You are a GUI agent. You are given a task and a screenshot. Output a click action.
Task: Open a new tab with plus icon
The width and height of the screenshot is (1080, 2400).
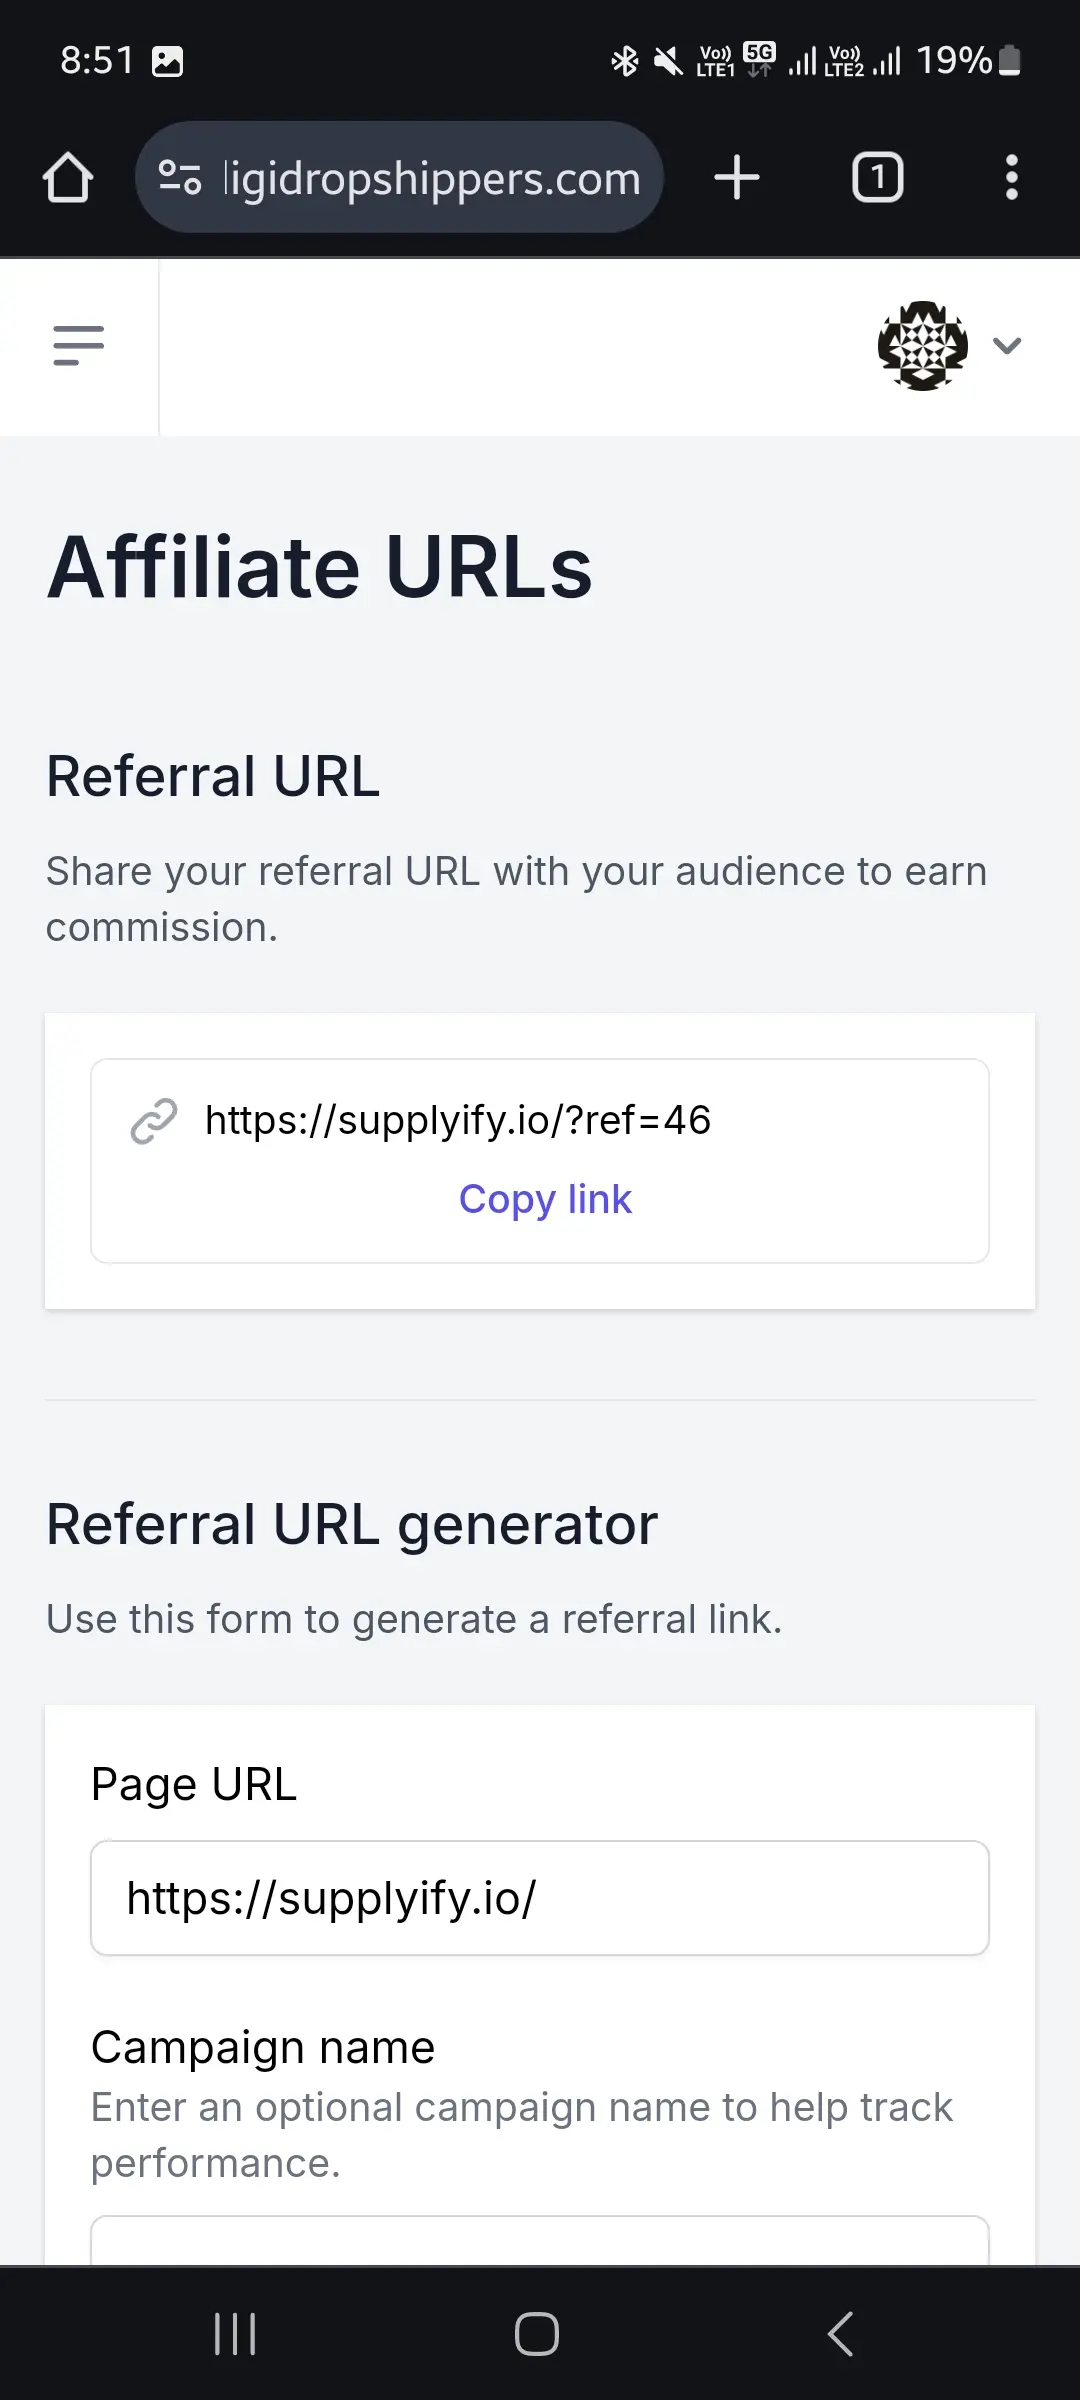click(737, 178)
